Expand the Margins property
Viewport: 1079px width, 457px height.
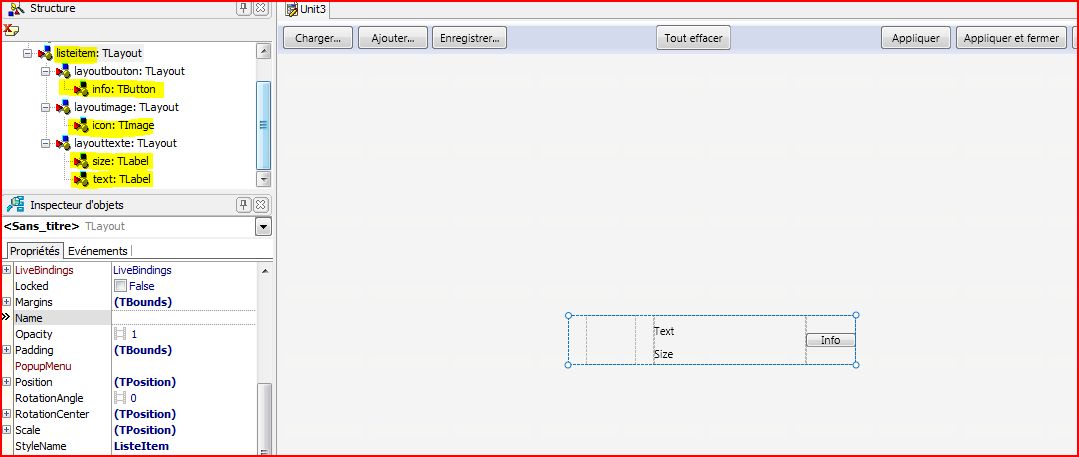tap(7, 302)
